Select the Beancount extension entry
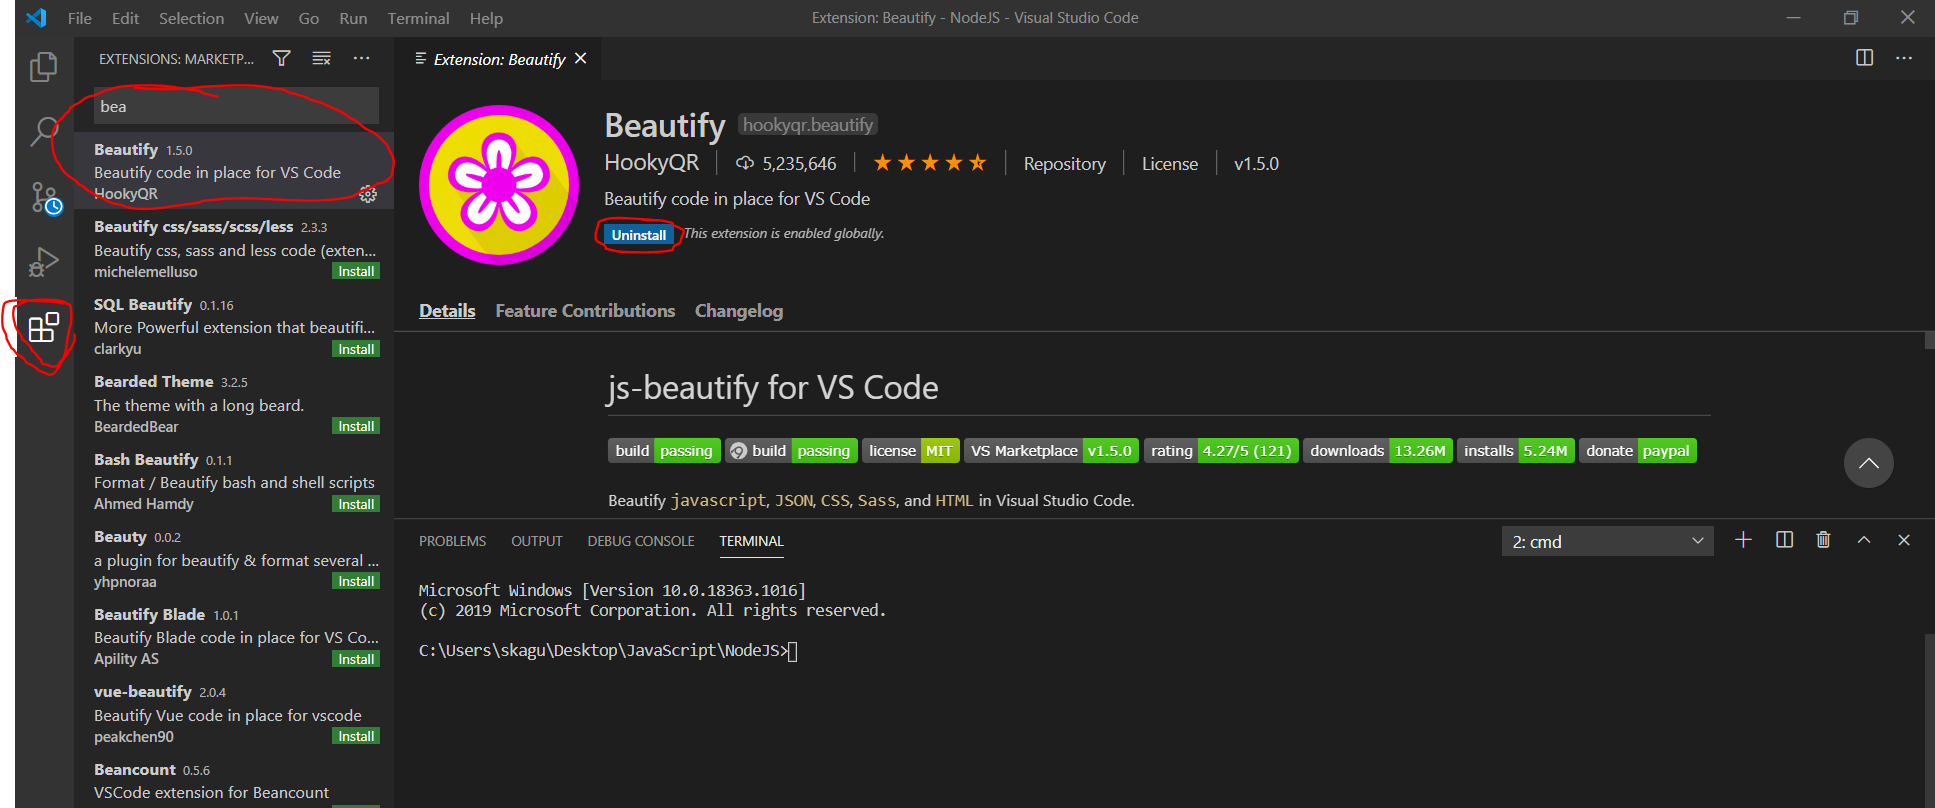Image resolution: width=1935 pixels, height=808 pixels. 234,782
